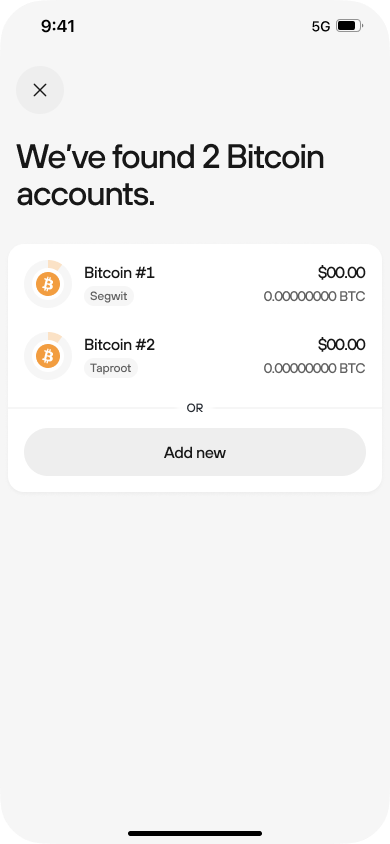The height and width of the screenshot is (844, 390).
Task: Select the Bitcoin #1 account name
Action: click(x=119, y=273)
